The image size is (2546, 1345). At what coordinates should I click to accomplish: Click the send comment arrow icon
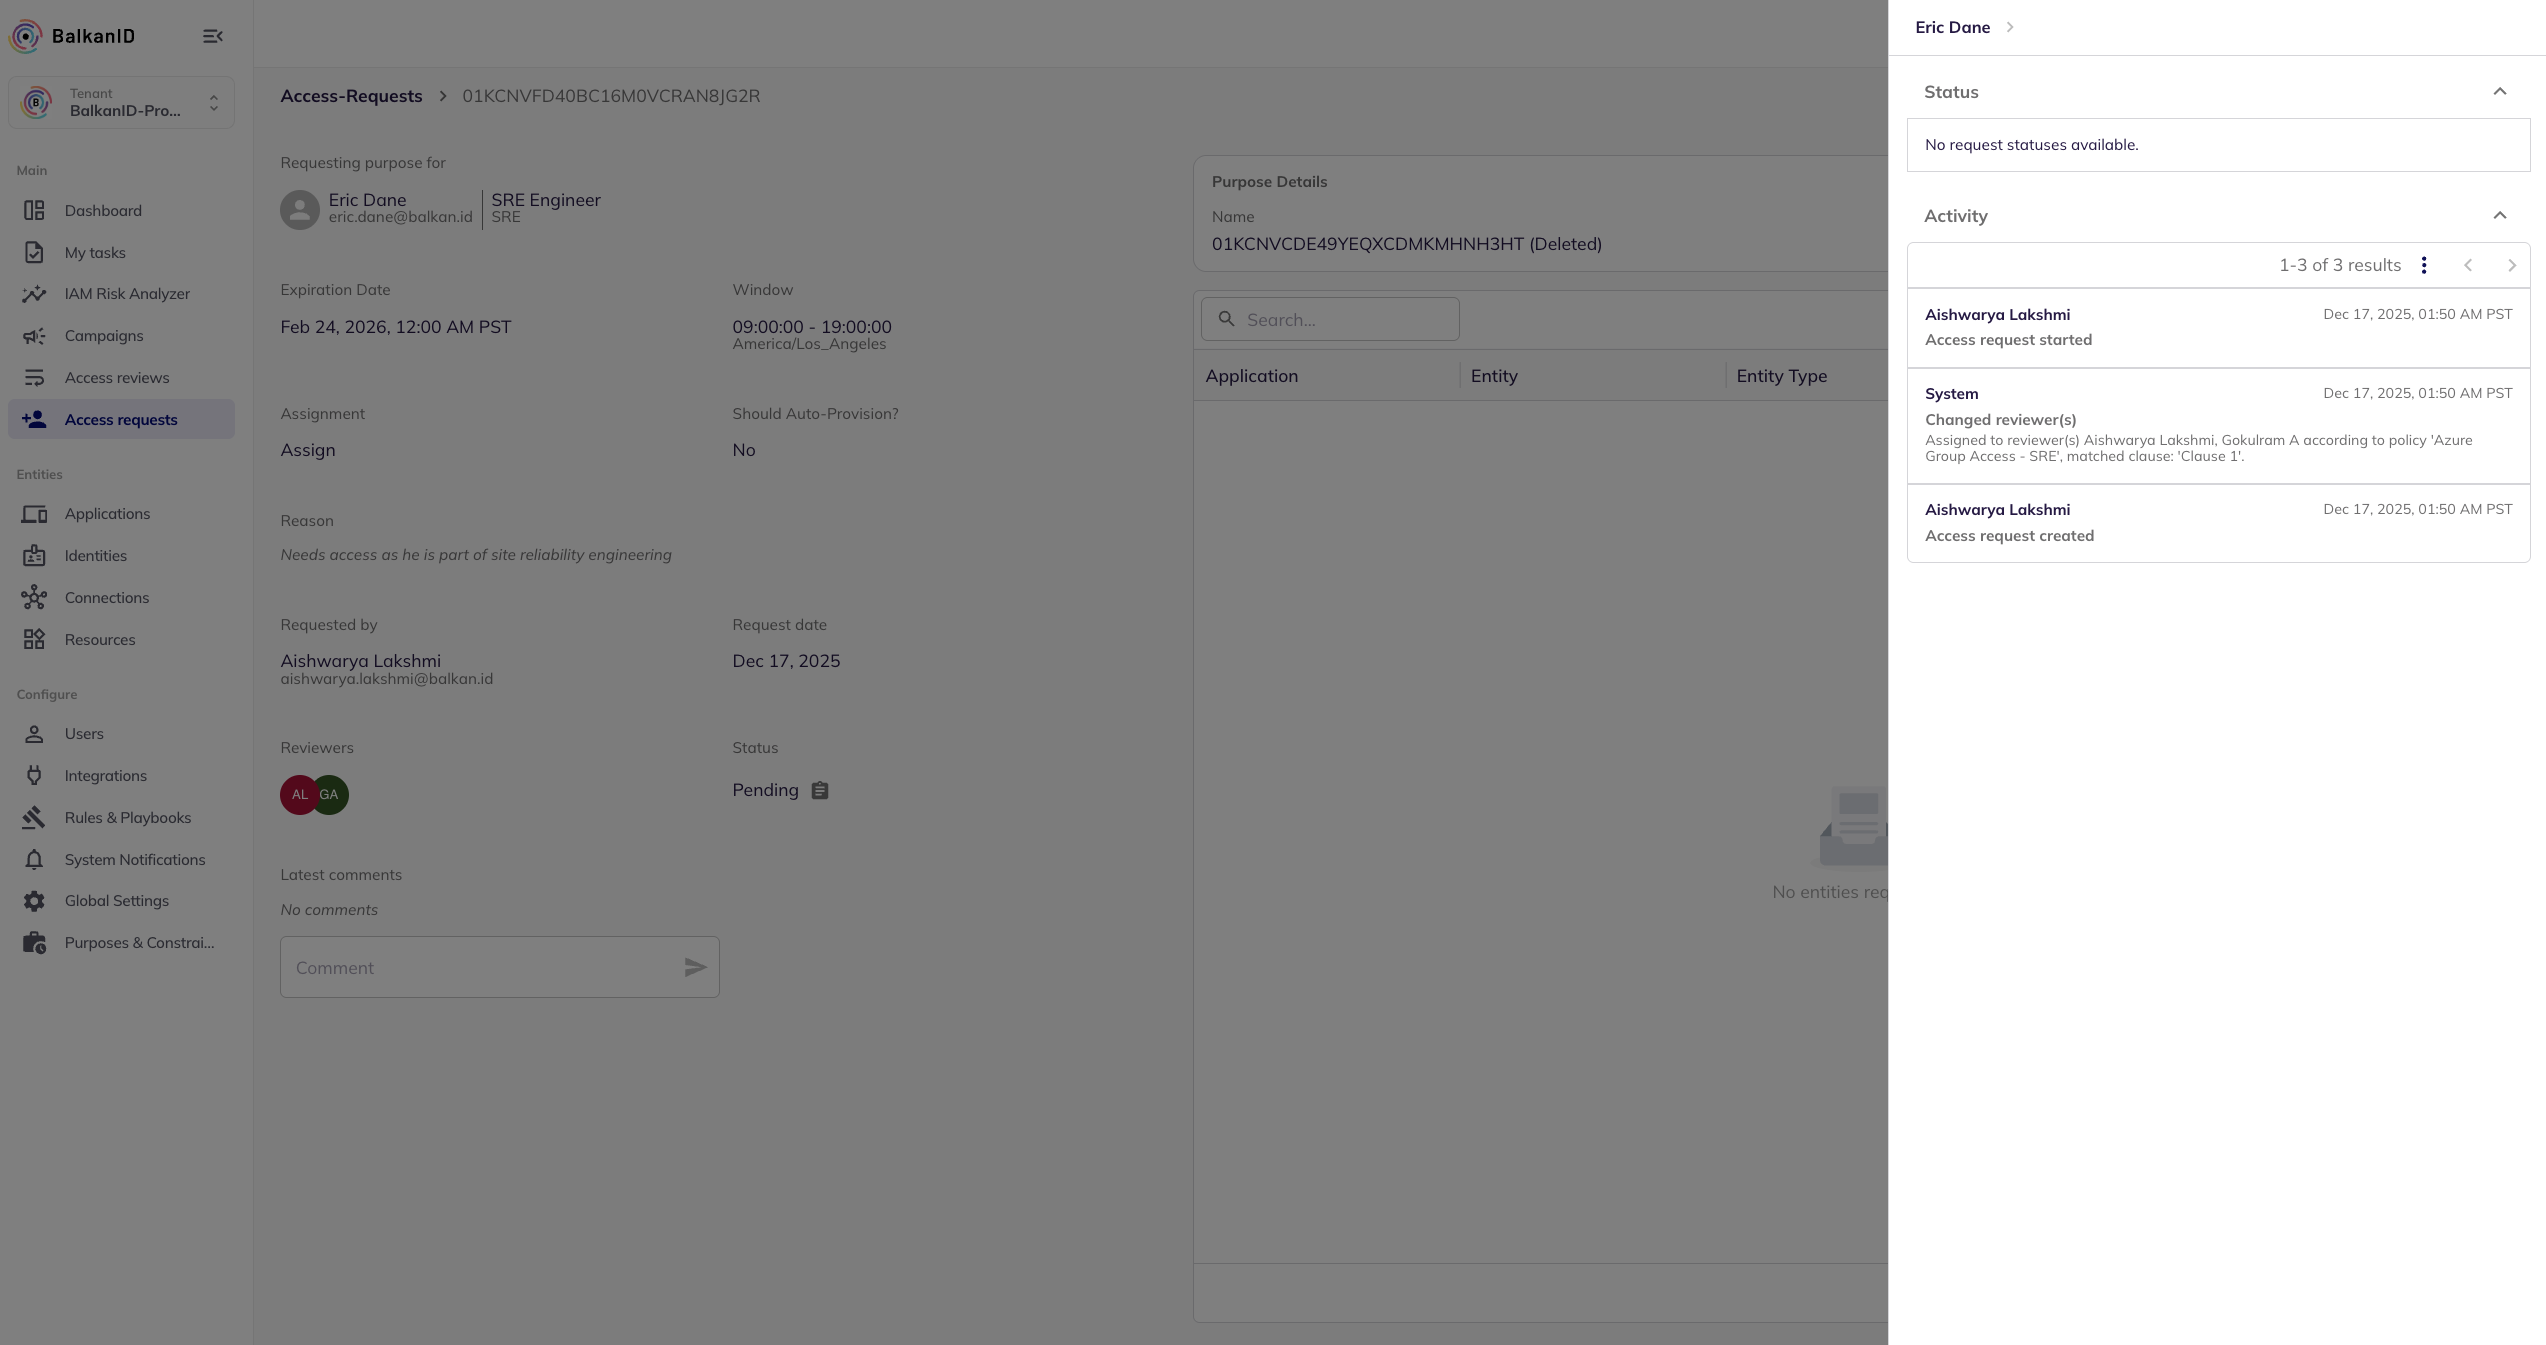coord(695,967)
